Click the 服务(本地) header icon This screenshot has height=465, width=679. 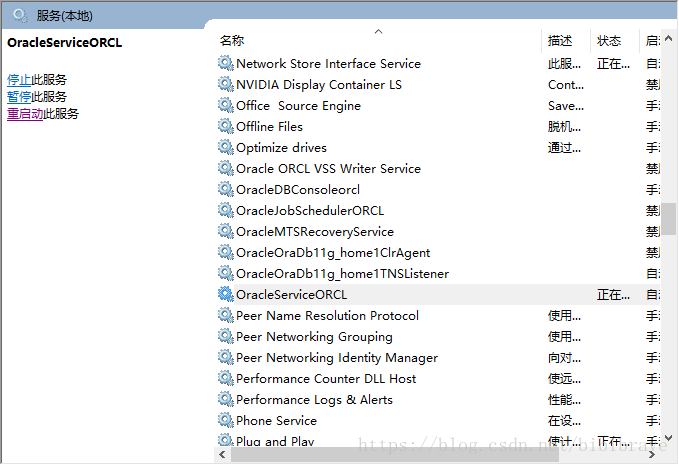point(20,16)
